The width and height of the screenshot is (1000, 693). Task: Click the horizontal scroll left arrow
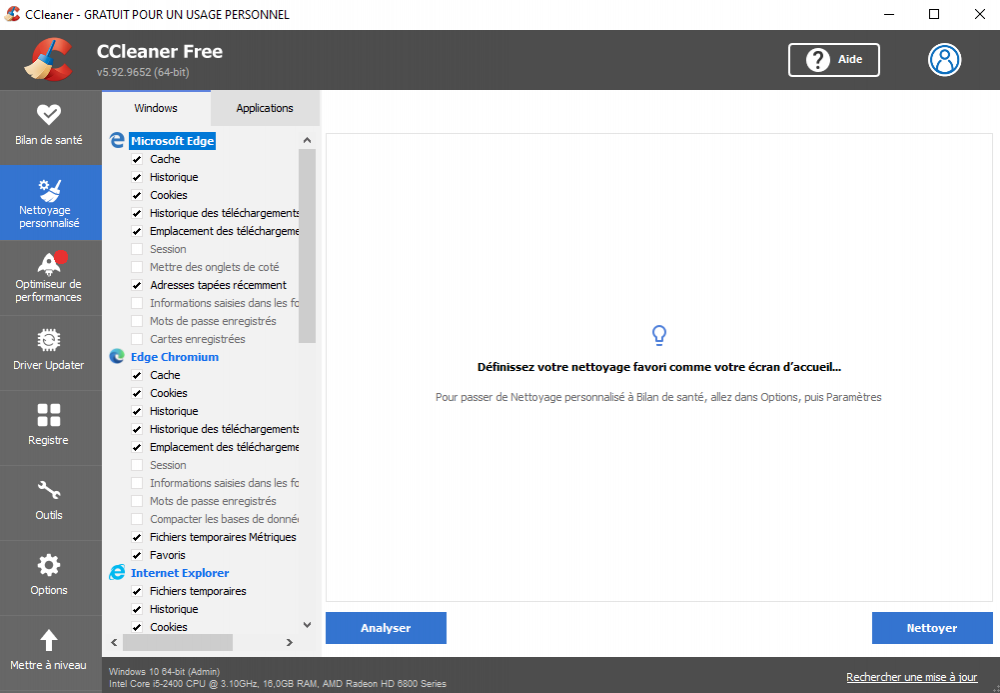(x=114, y=642)
